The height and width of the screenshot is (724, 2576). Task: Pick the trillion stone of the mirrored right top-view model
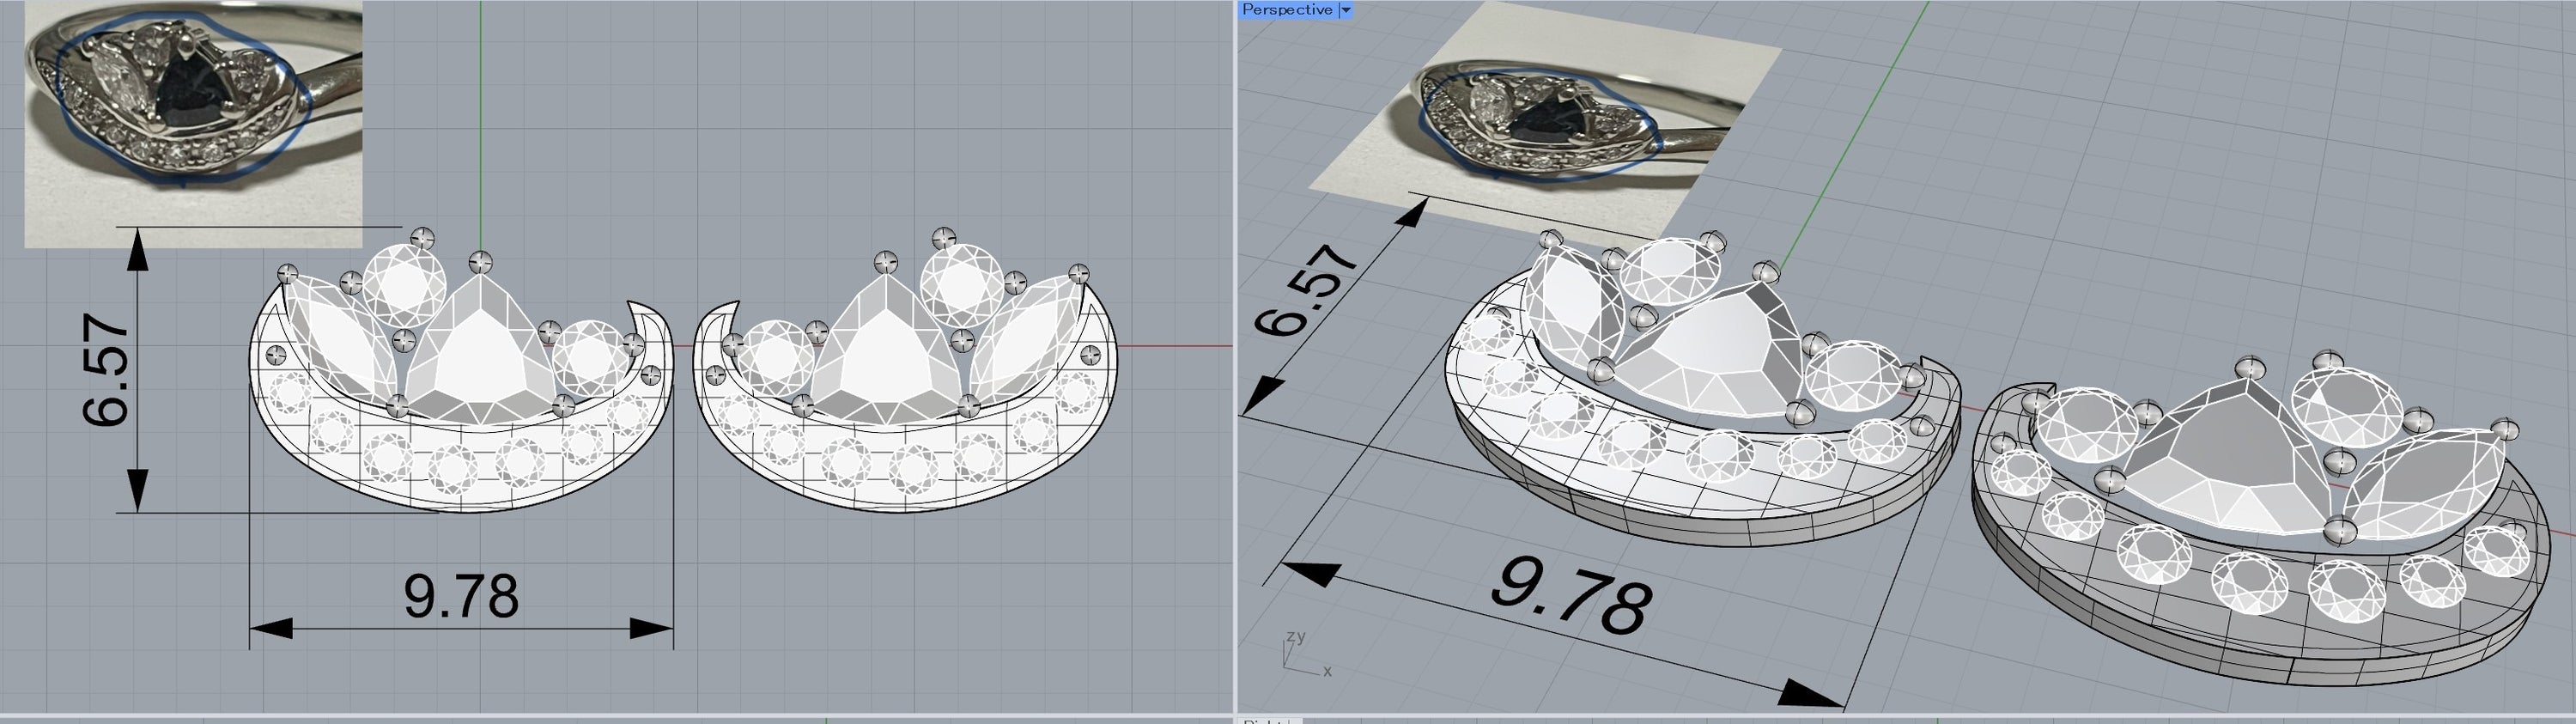(x=884, y=350)
